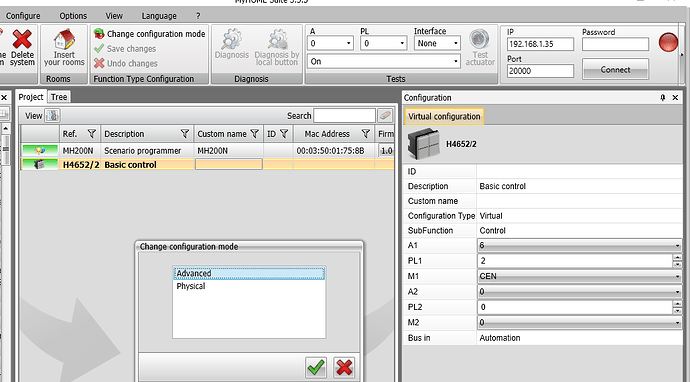The height and width of the screenshot is (382, 690).
Task: Select the MH200N Scenario programmer row
Action: pos(207,150)
